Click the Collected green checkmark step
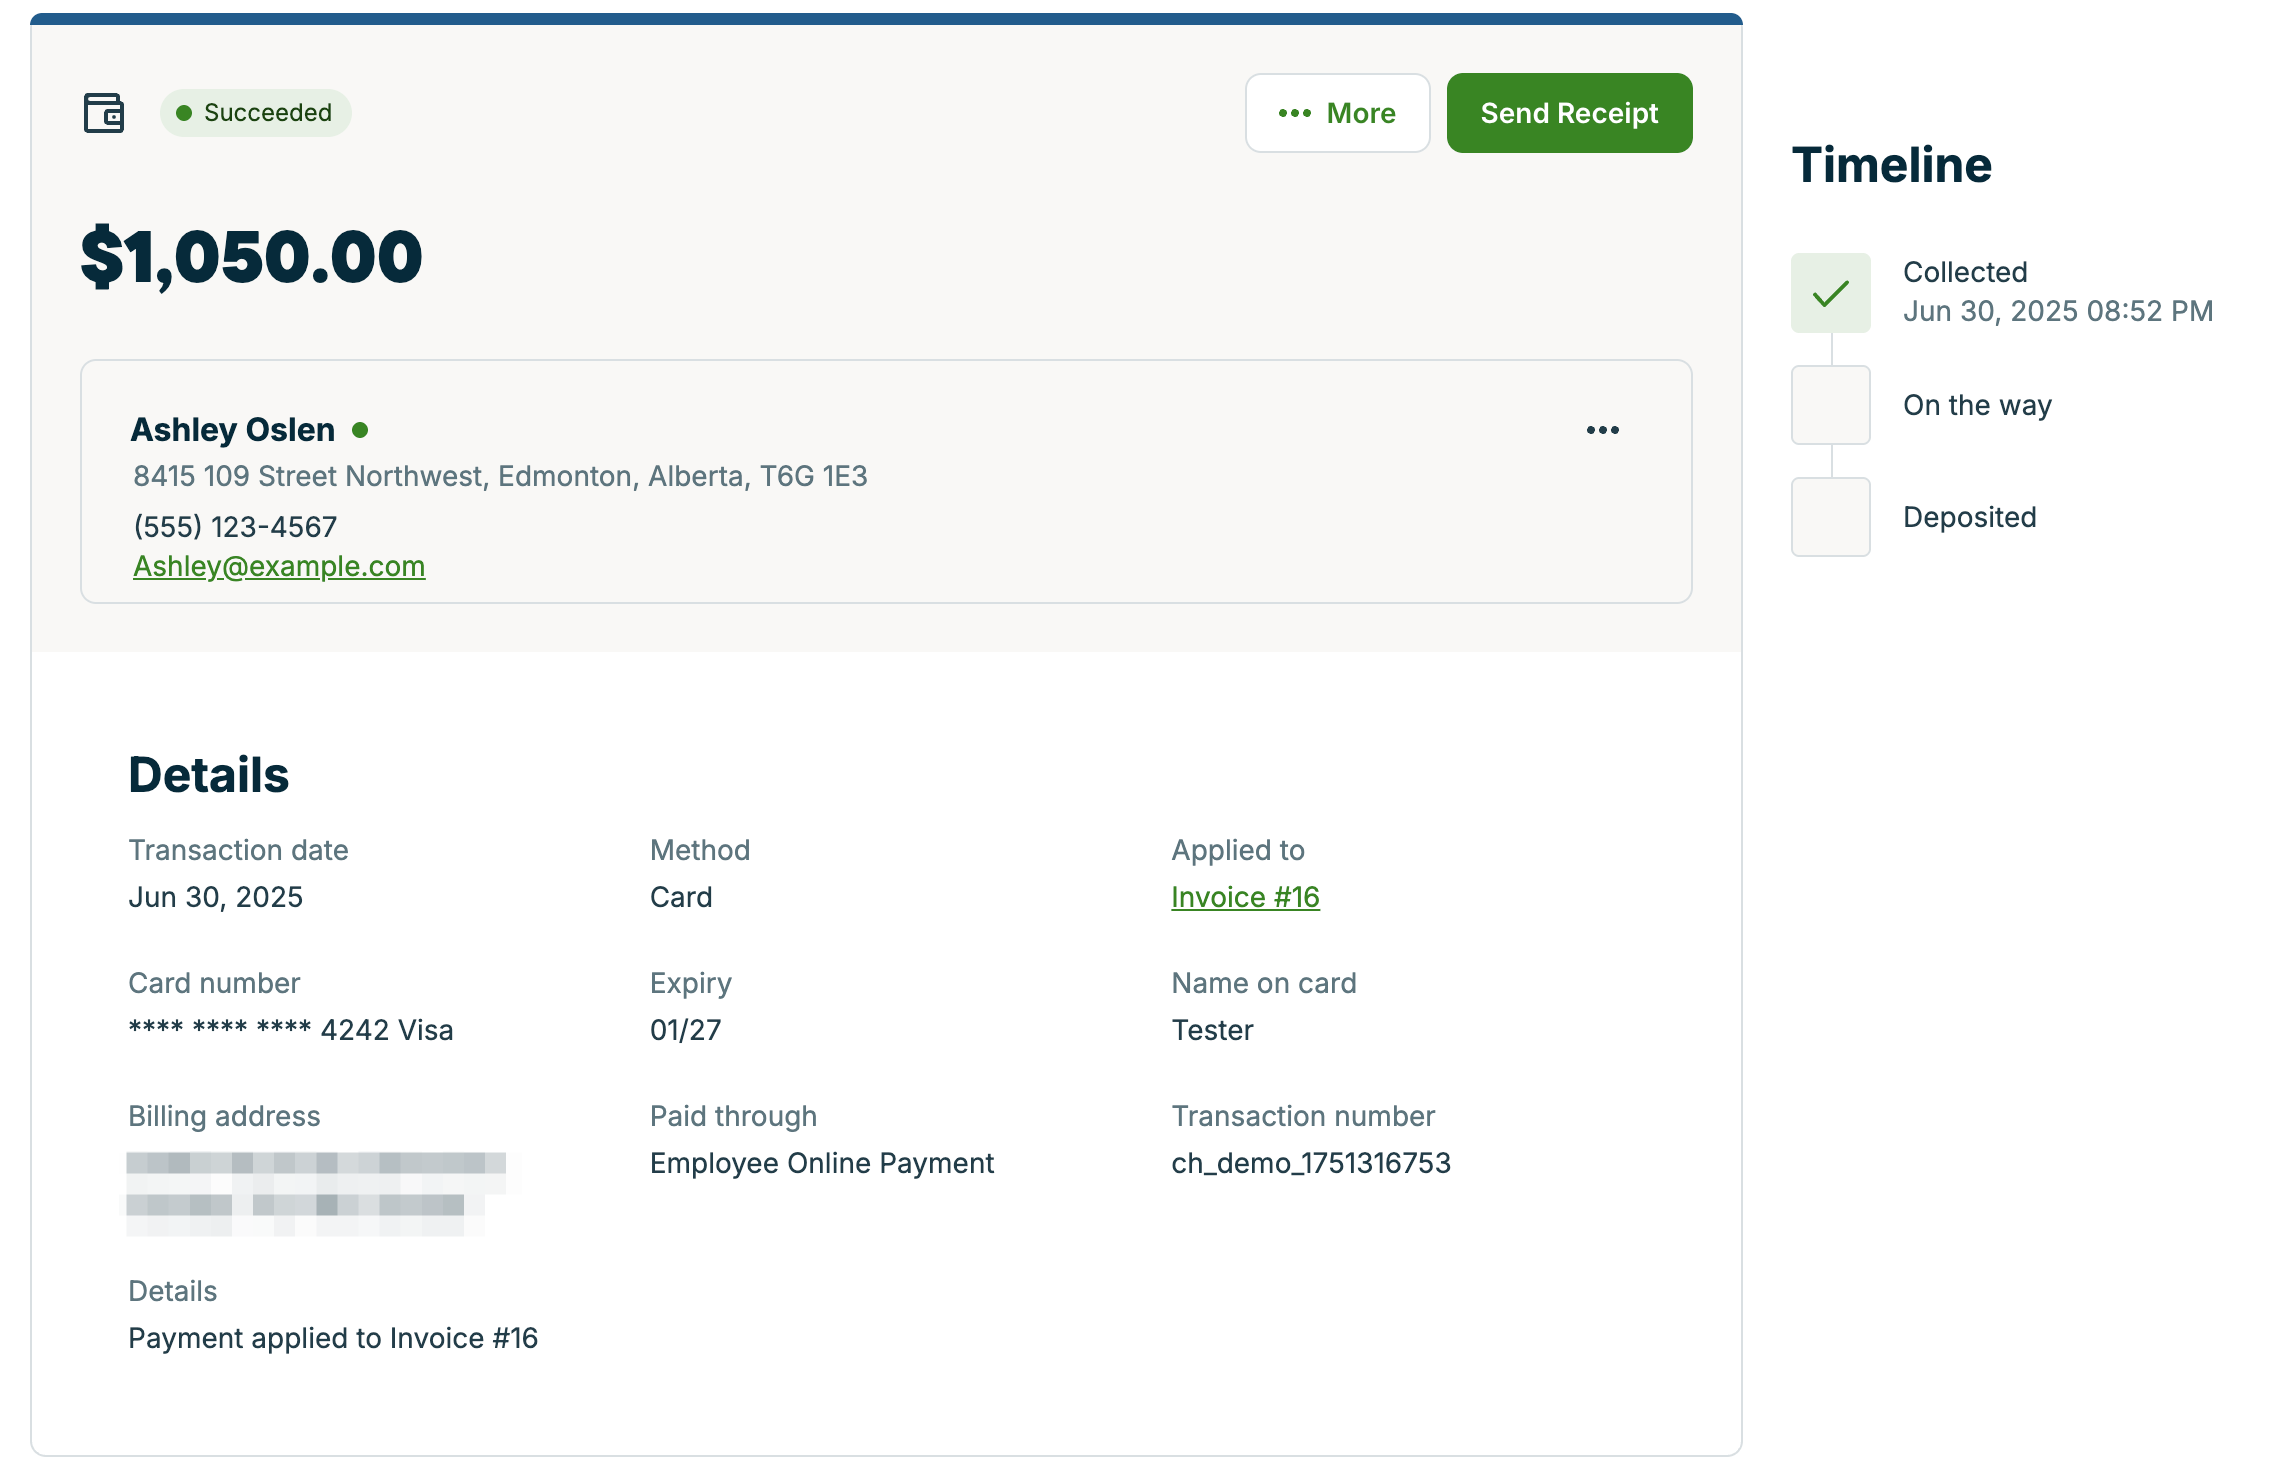 click(x=1830, y=293)
